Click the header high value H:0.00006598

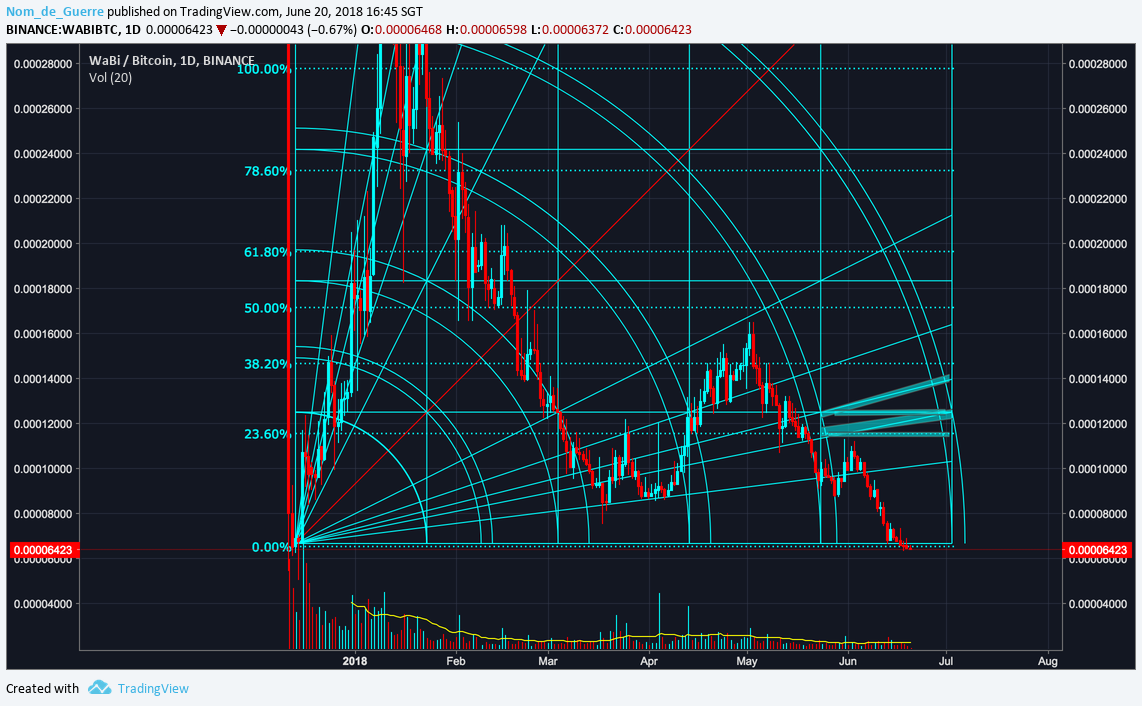pyautogui.click(x=486, y=30)
